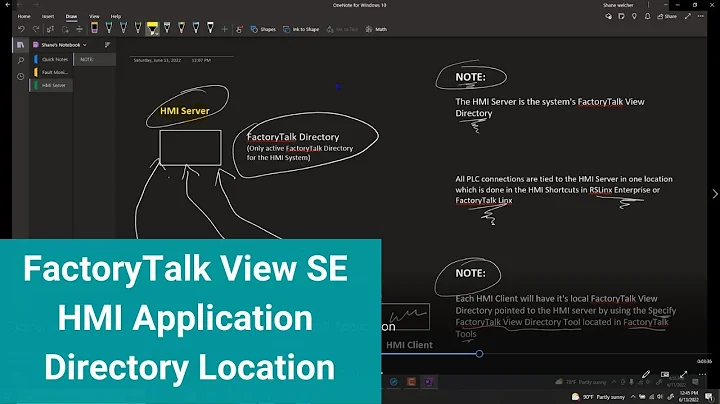The height and width of the screenshot is (404, 720).
Task: Expand hidden system tray icons chevron
Action: 633,397
